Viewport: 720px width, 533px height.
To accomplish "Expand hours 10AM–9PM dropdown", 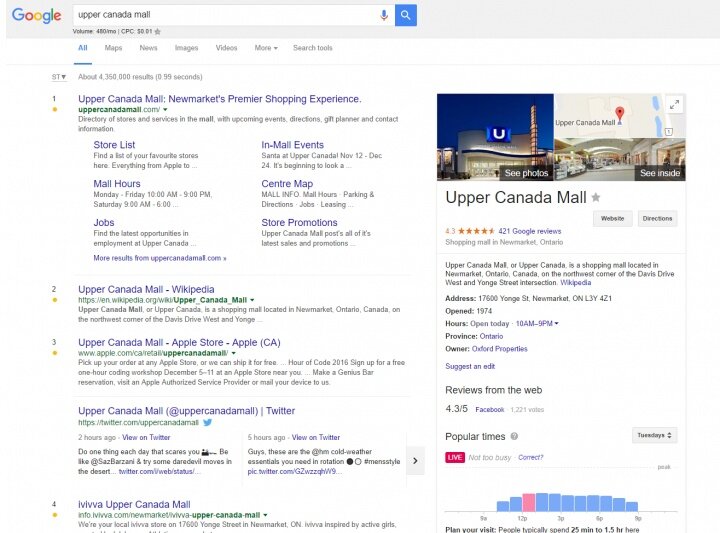I will [x=537, y=324].
